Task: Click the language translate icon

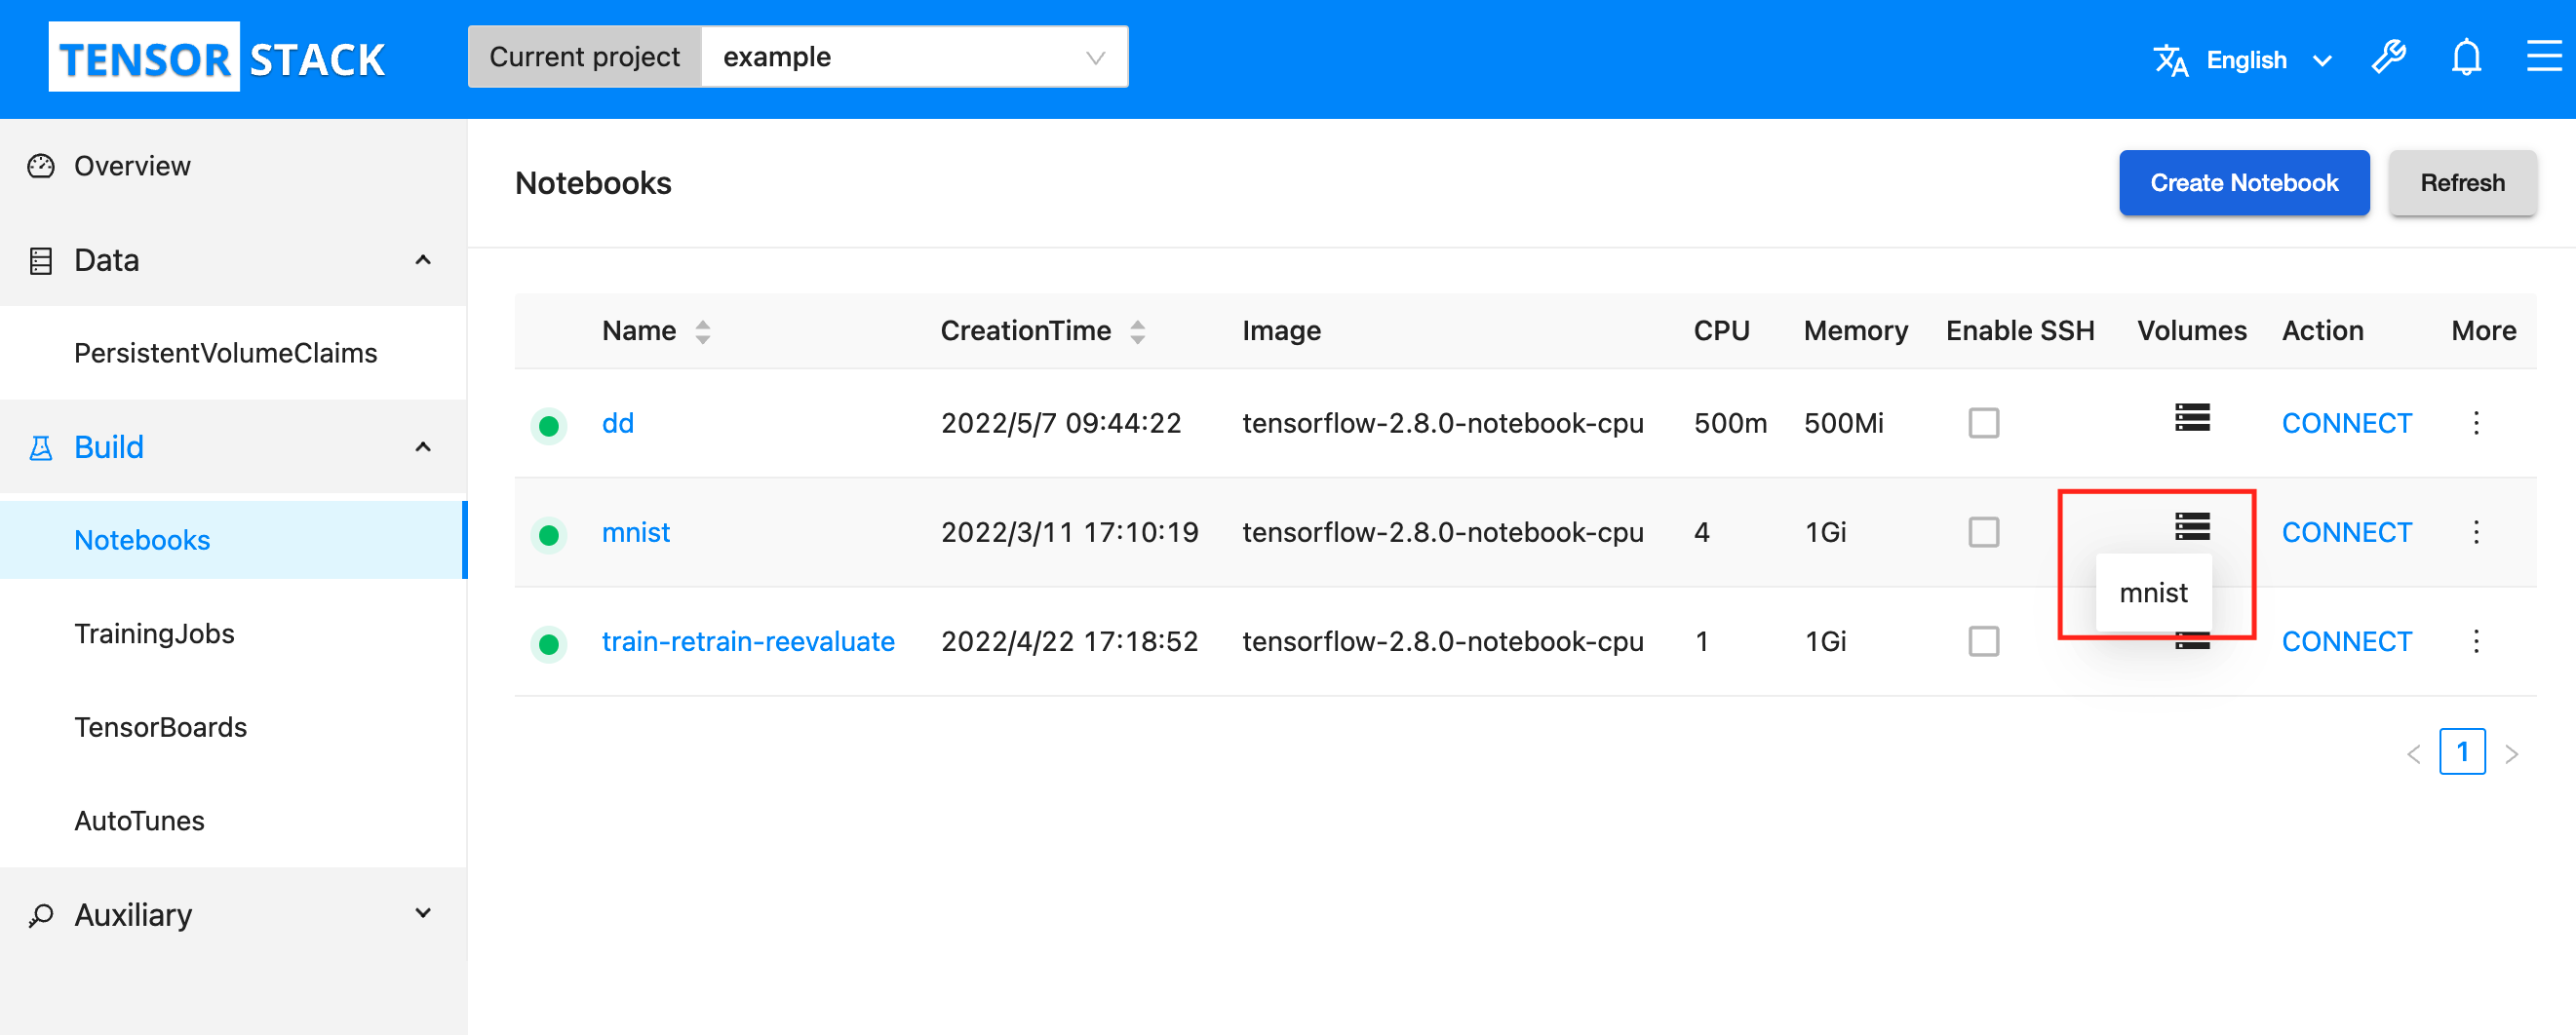Action: click(2171, 60)
